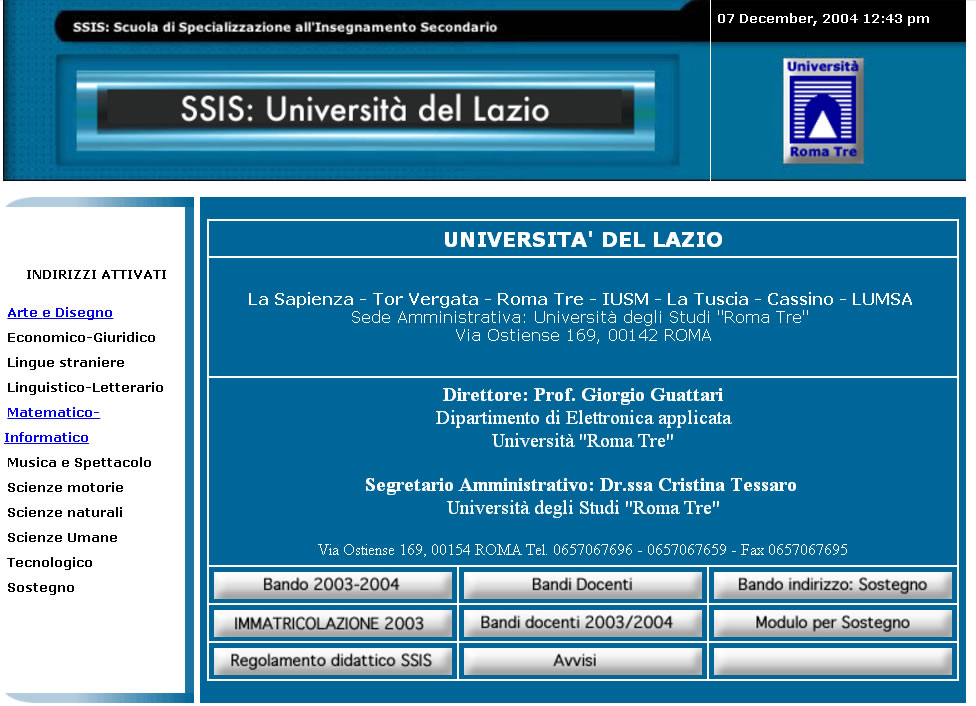Click the Bando indirizzo: Sostegno button
The height and width of the screenshot is (706, 976).
[832, 585]
